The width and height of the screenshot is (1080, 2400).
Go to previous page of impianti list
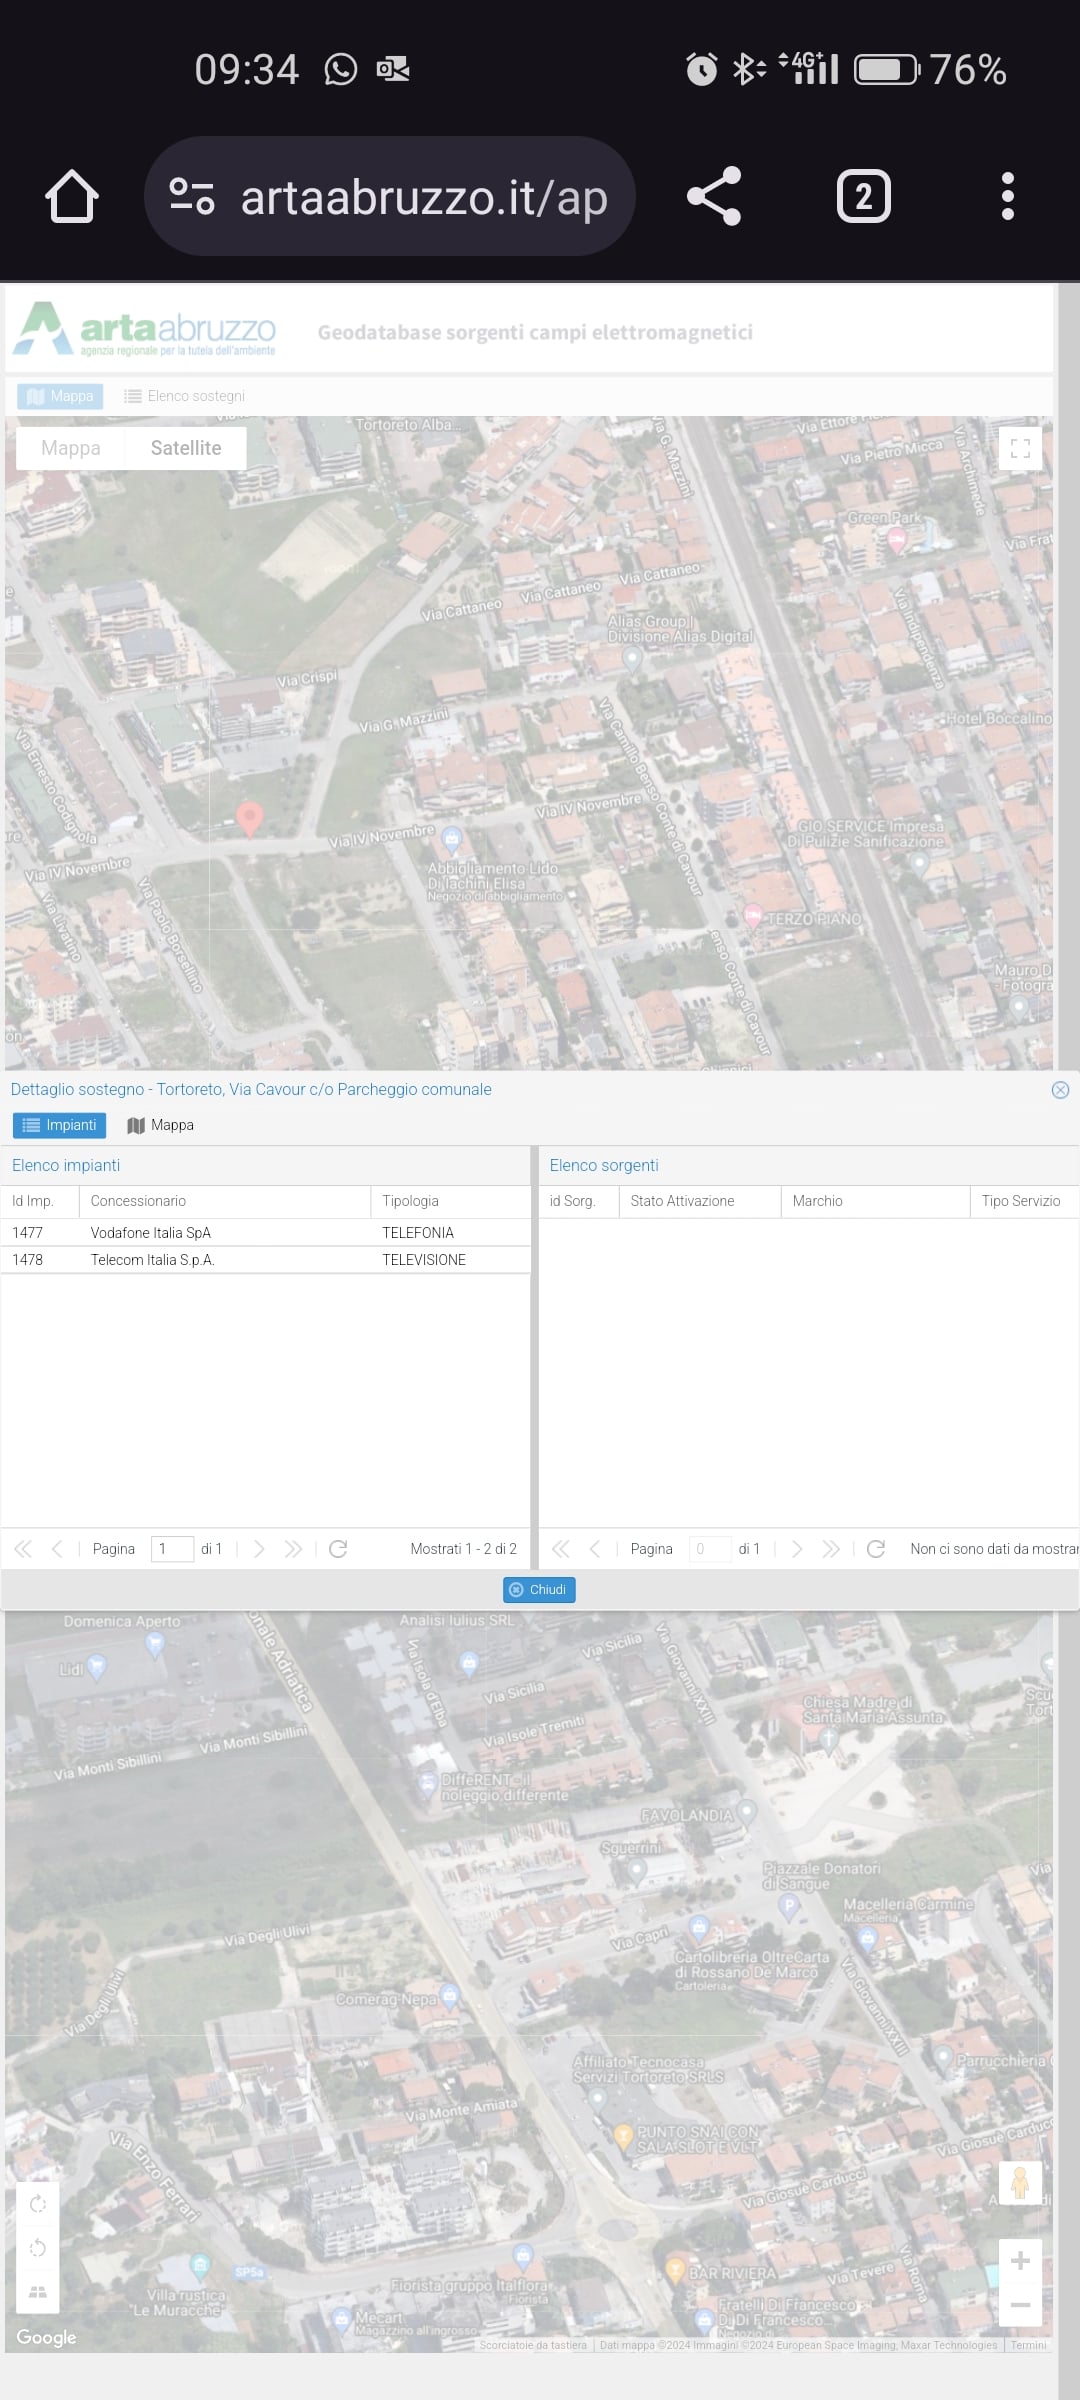[57, 1549]
